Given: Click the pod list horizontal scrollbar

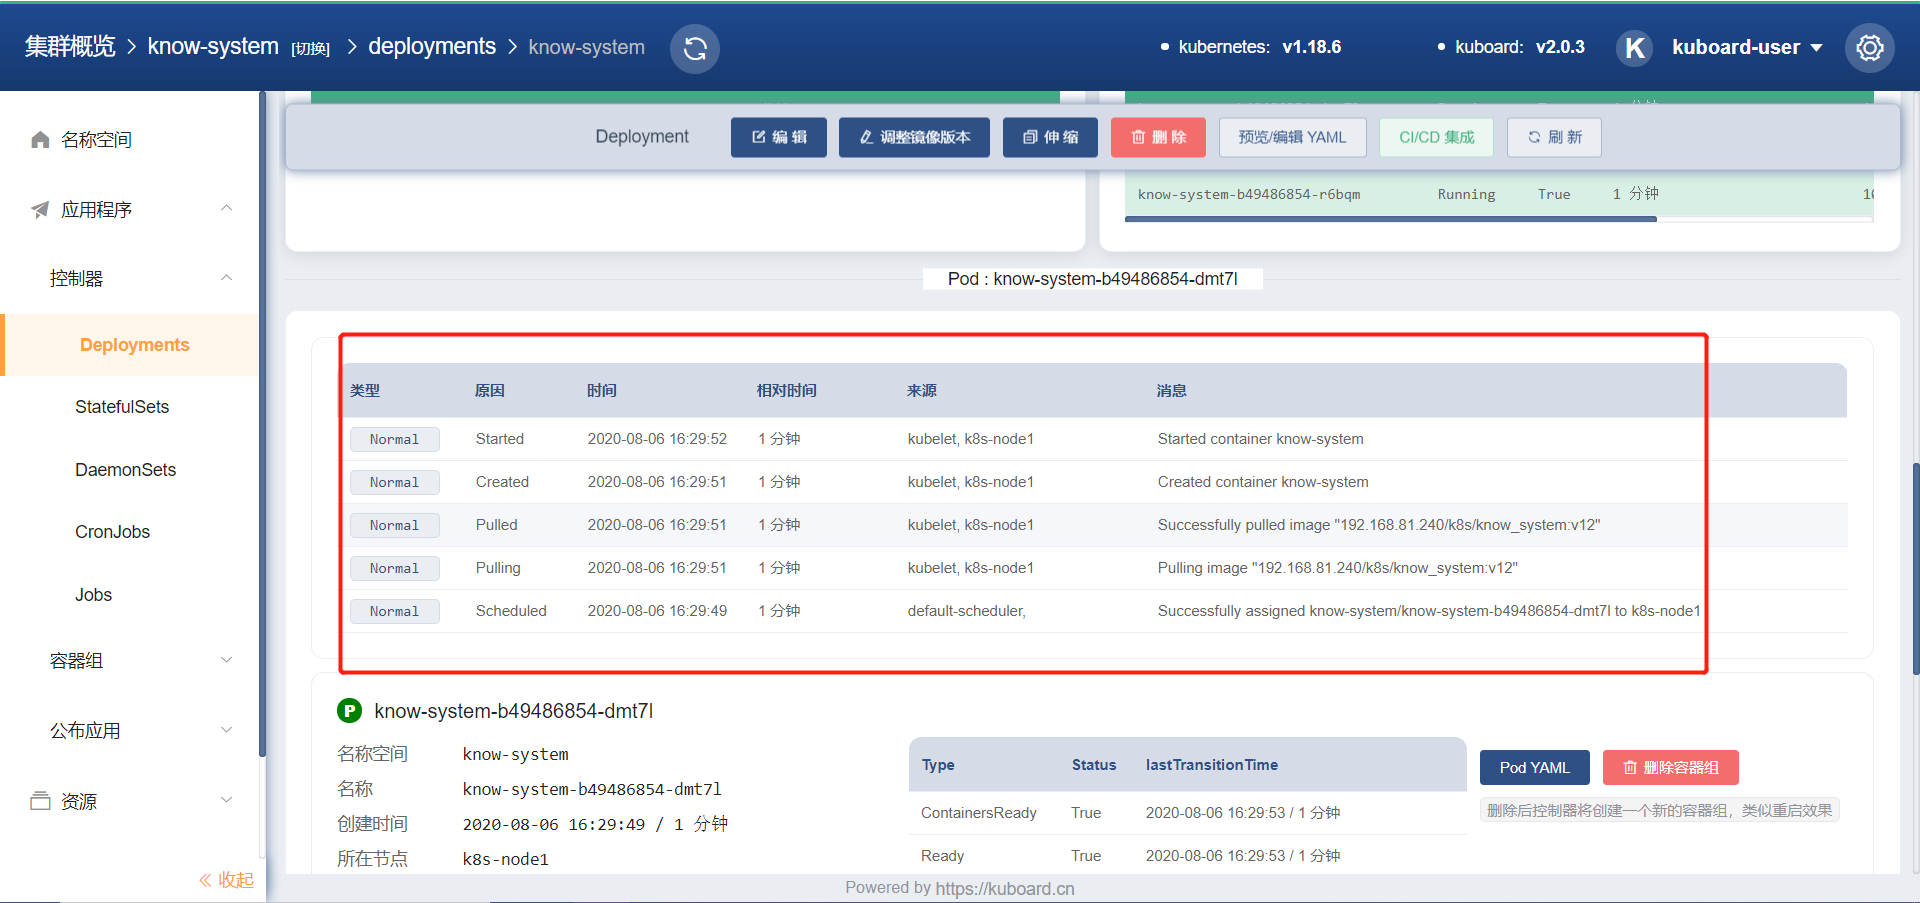Looking at the screenshot, I should (x=1391, y=219).
